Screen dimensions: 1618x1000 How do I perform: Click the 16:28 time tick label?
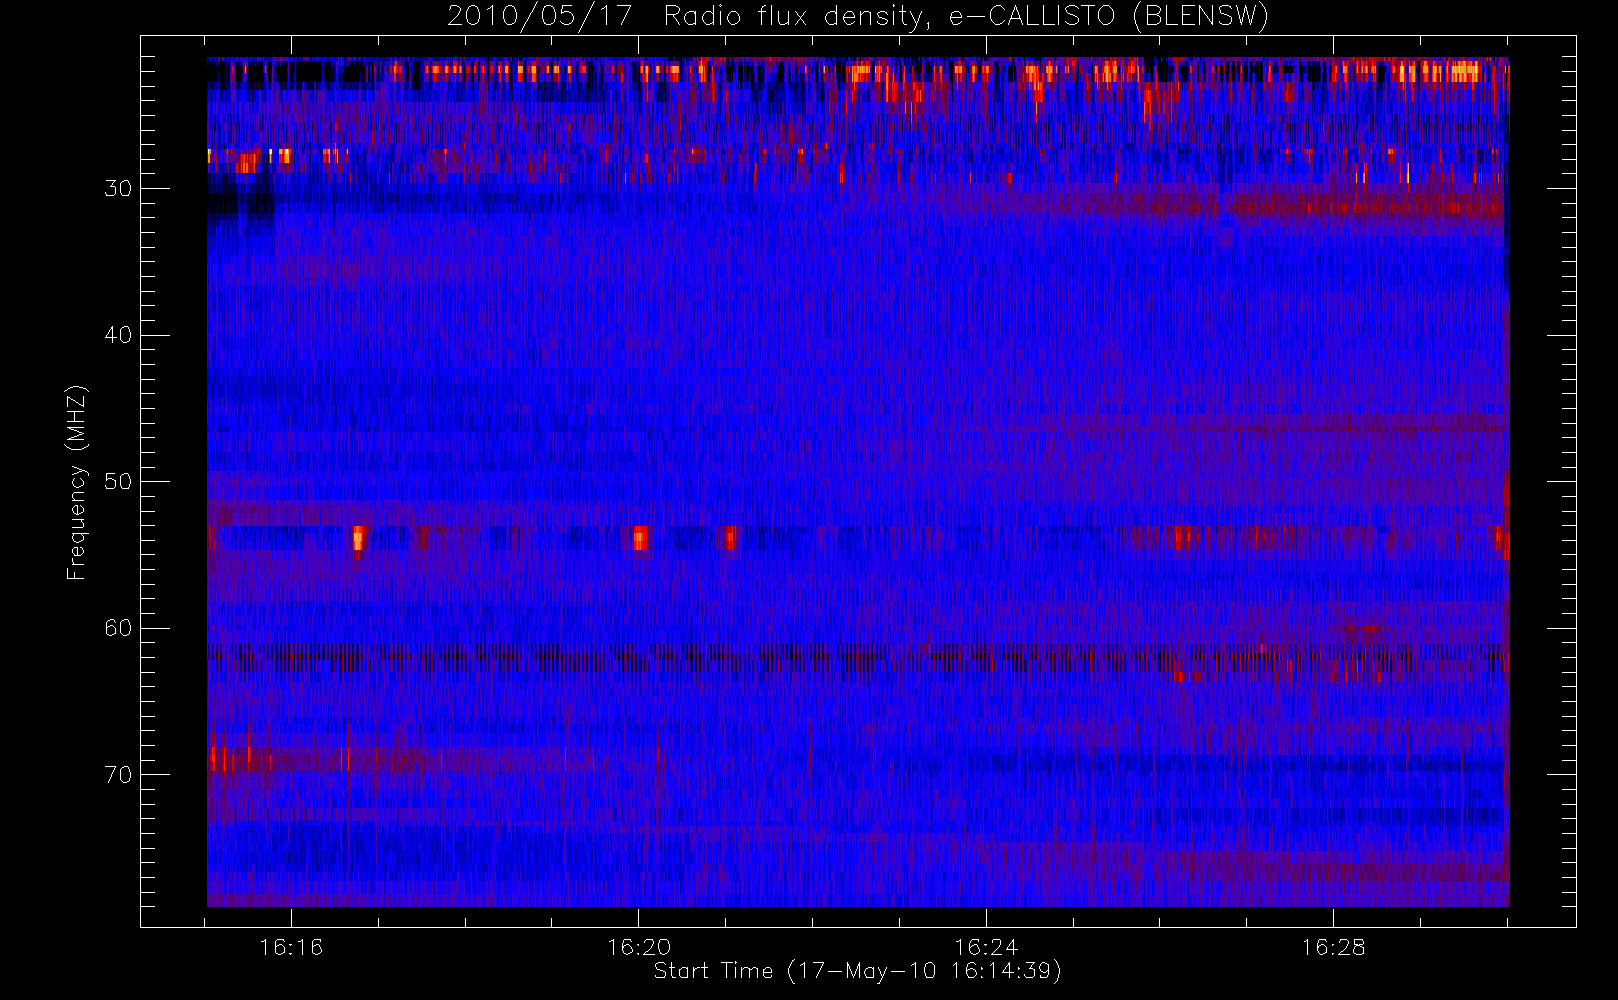click(1333, 947)
